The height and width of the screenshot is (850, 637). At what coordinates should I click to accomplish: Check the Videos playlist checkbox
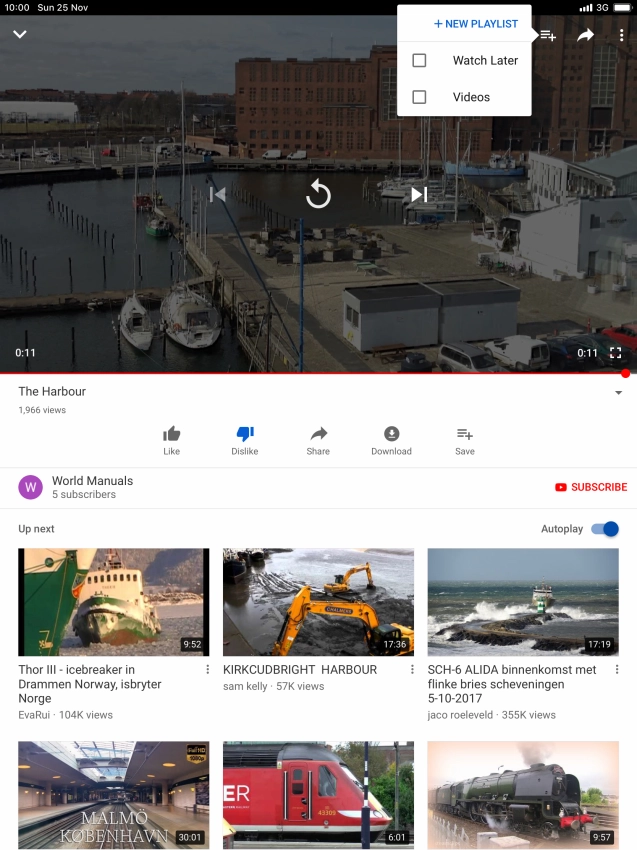(419, 97)
